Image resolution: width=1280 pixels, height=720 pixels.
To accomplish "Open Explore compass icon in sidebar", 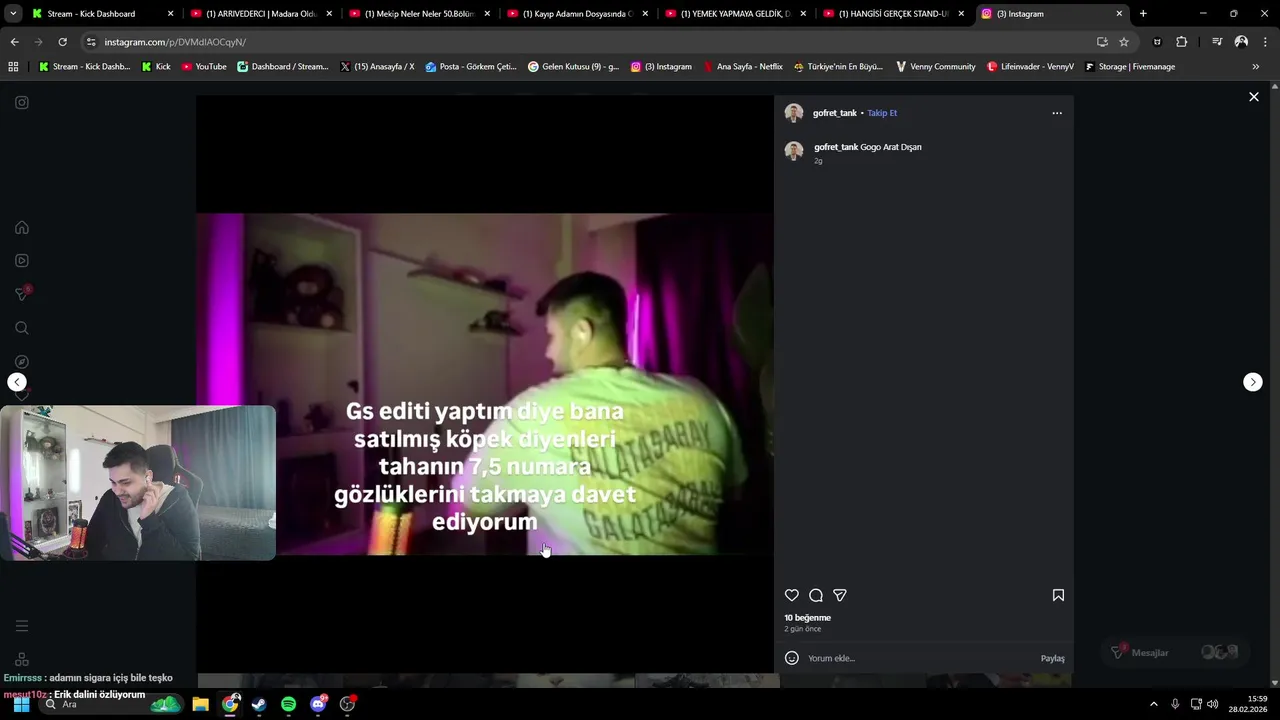I will pos(22,361).
